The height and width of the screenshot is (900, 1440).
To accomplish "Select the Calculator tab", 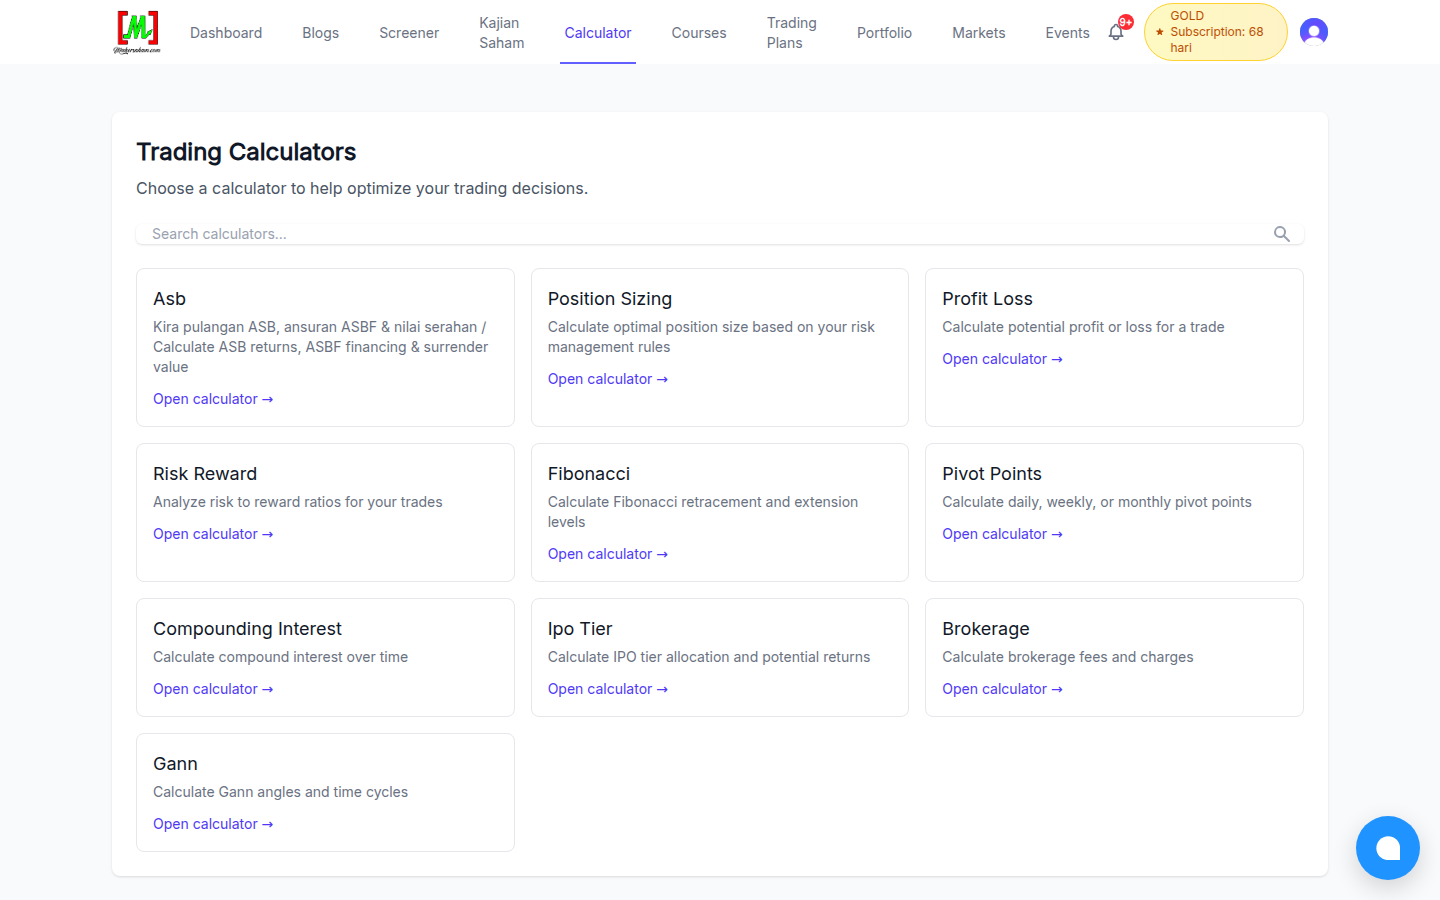I will point(598,33).
